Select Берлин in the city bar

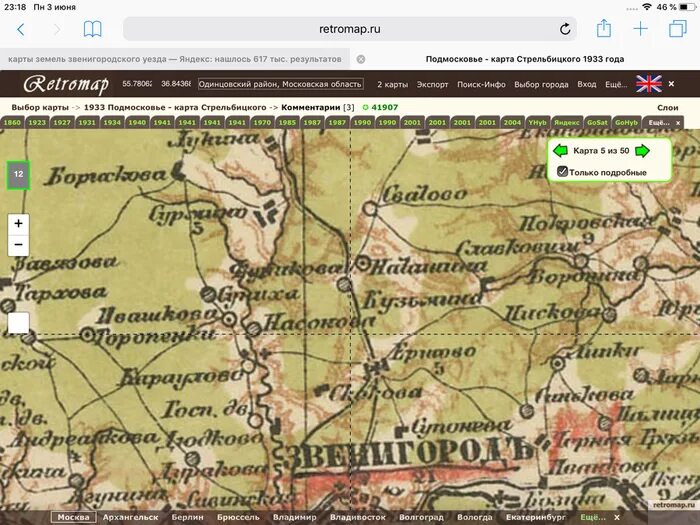tap(188, 517)
